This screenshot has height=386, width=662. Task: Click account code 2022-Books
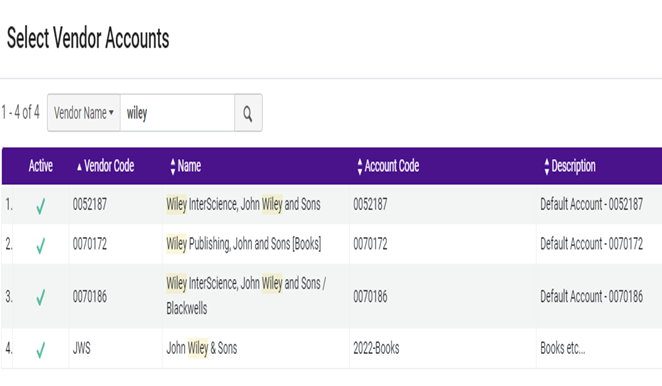[x=376, y=348]
